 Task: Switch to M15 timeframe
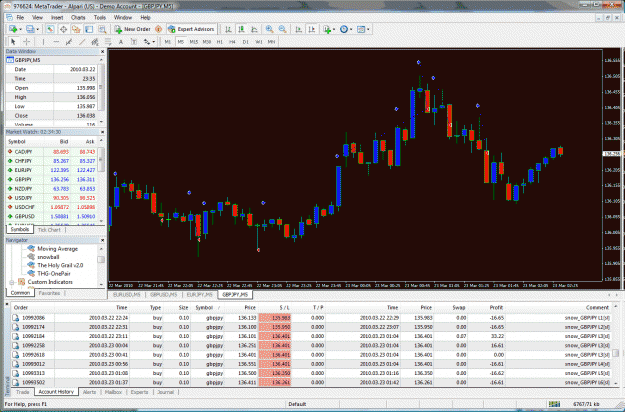pyautogui.click(x=194, y=41)
